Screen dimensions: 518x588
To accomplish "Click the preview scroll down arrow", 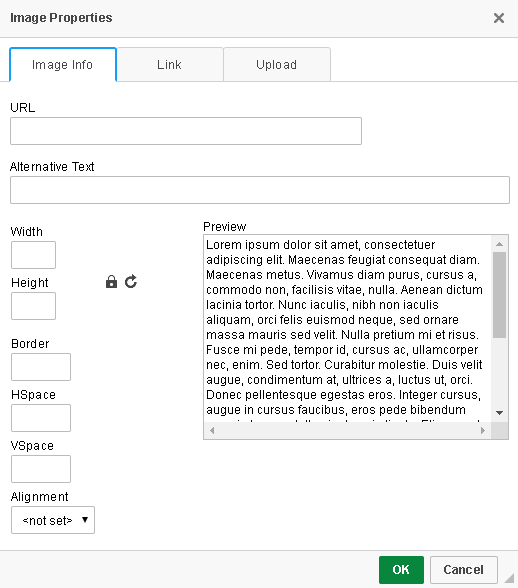I will click(x=499, y=413).
